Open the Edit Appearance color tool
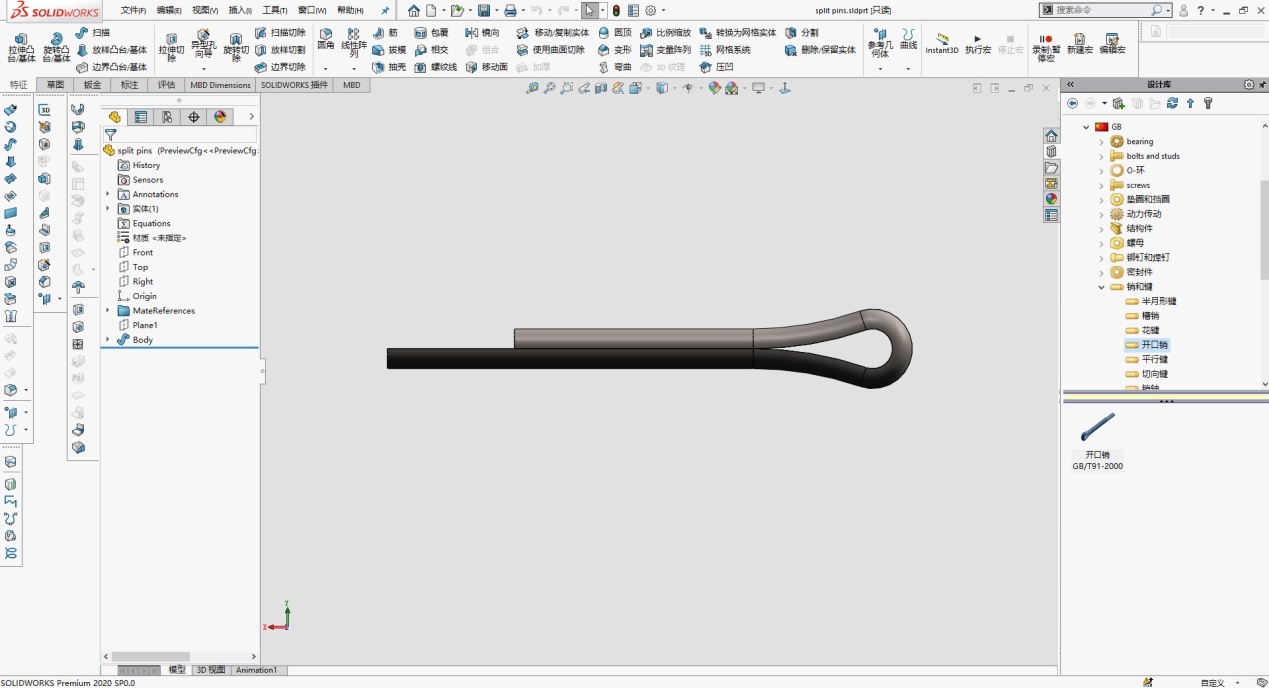This screenshot has width=1269, height=688. click(x=713, y=86)
